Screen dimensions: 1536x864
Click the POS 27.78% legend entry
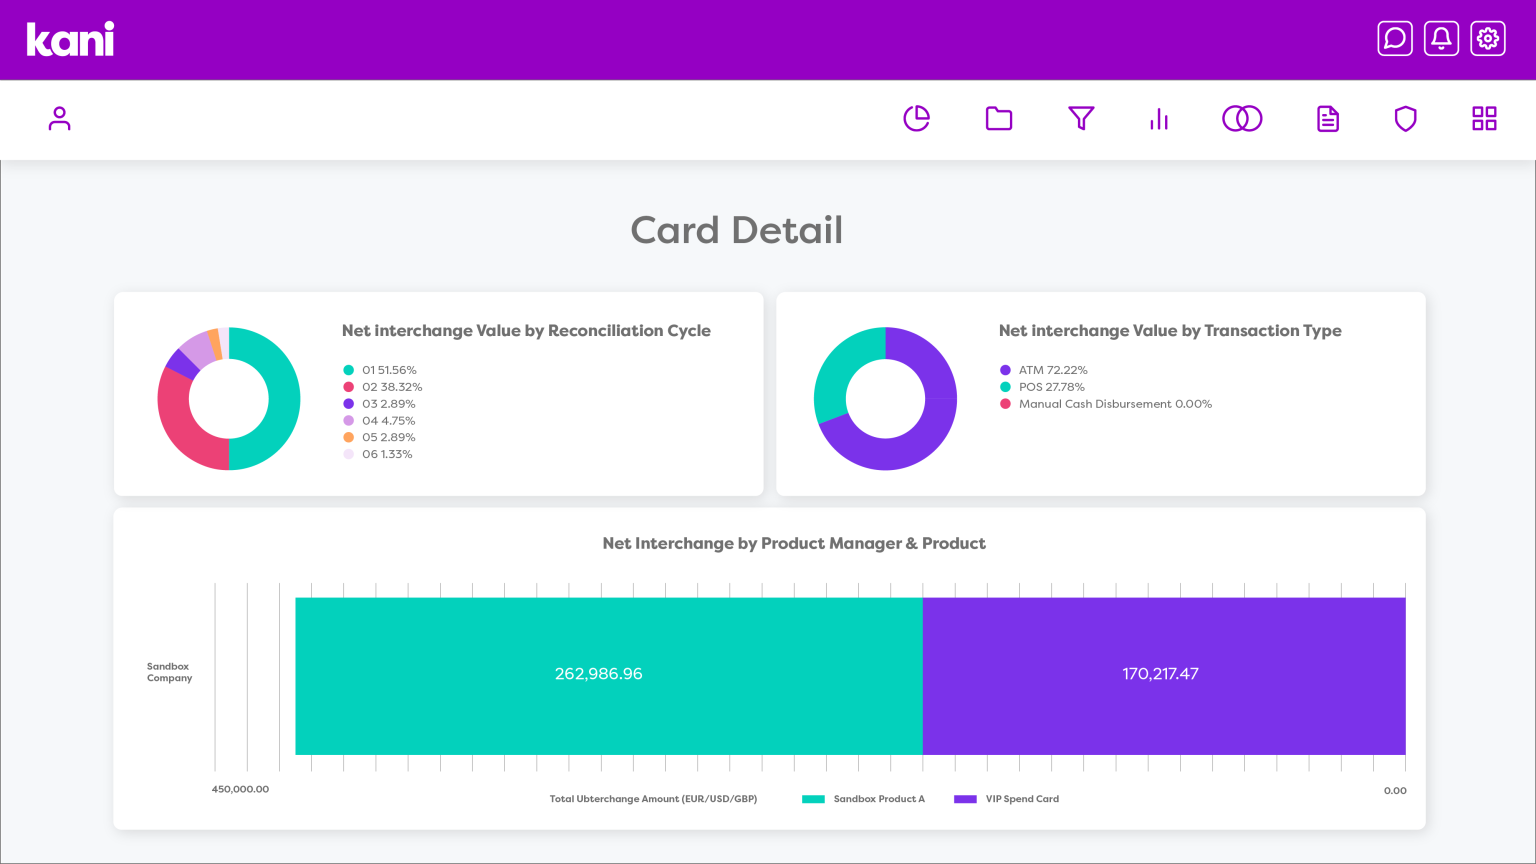click(x=1042, y=387)
